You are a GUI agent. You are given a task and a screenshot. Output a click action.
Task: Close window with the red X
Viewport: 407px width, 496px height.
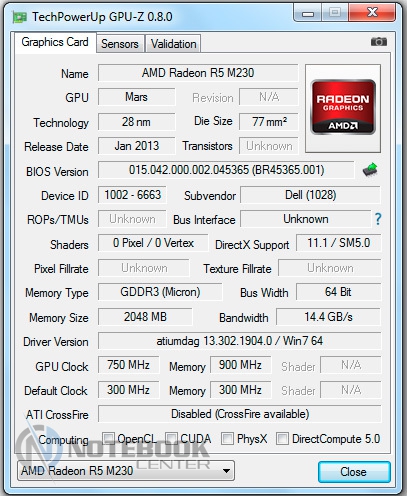tap(372, 13)
